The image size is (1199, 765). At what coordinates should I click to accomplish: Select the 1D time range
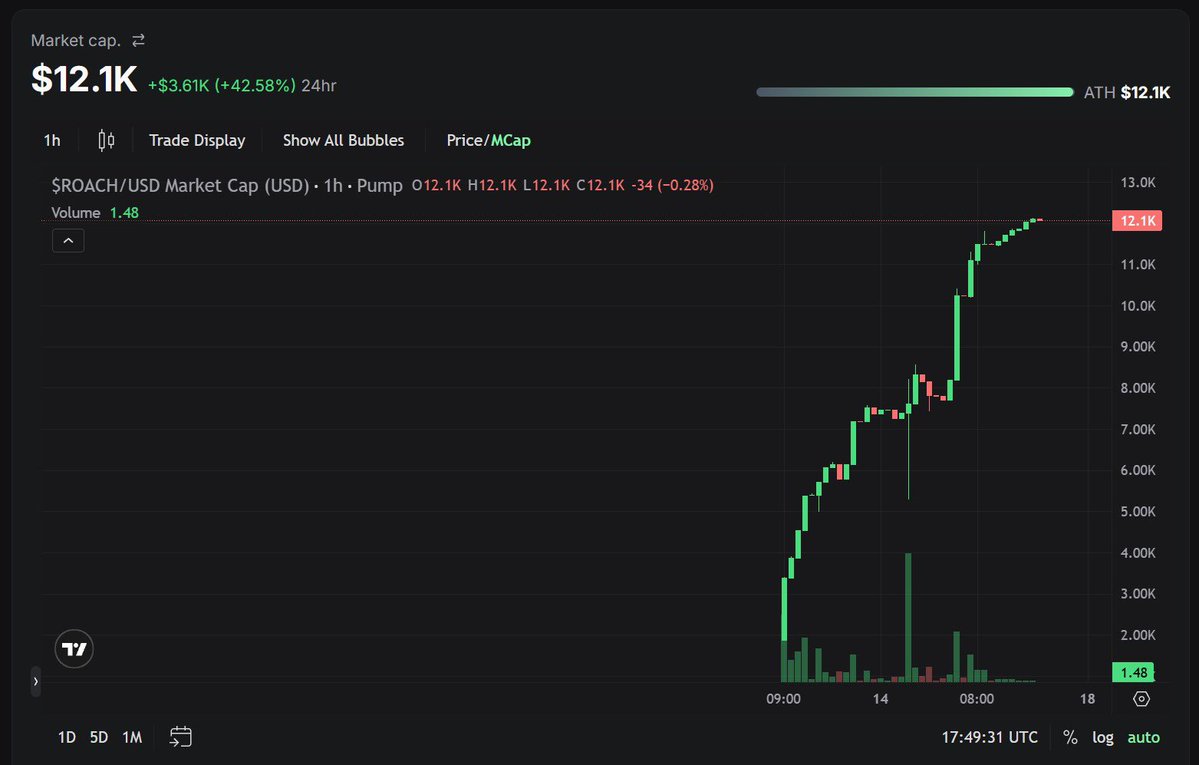(67, 737)
